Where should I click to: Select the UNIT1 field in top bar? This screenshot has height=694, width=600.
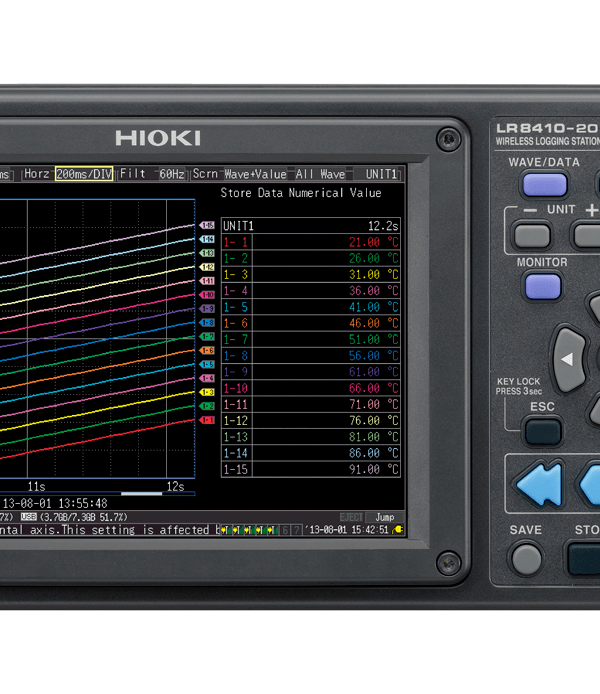pos(381,174)
